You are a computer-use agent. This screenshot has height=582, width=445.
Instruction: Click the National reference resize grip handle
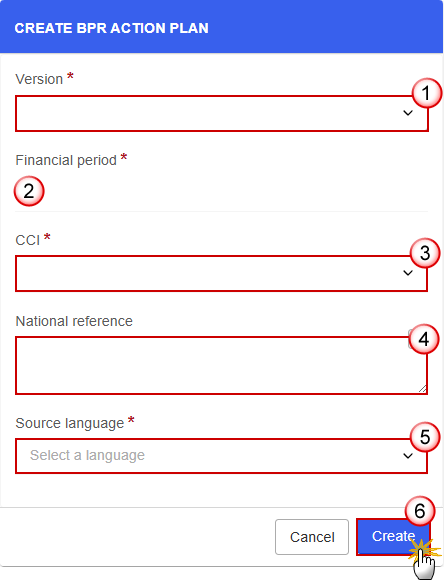(422, 389)
